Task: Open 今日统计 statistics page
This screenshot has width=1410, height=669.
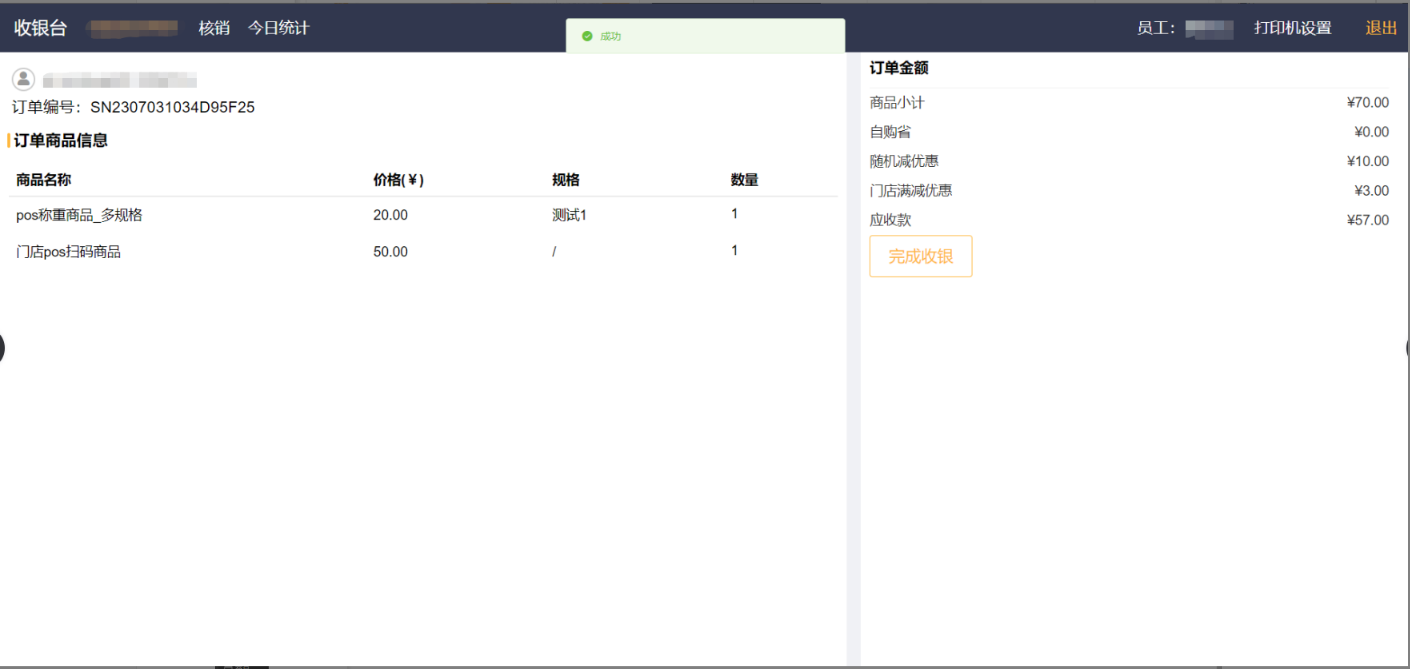Action: (x=278, y=28)
